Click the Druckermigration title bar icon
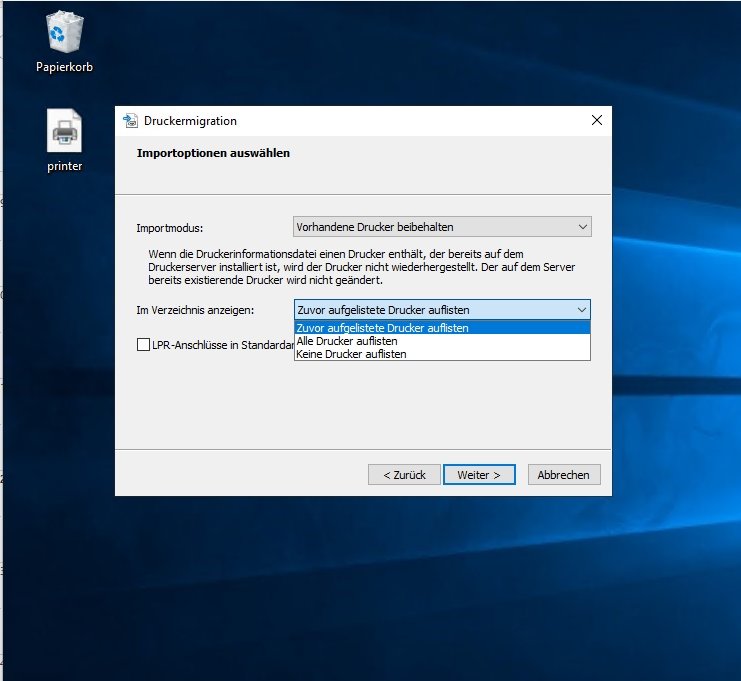The width and height of the screenshot is (741, 681). point(130,121)
